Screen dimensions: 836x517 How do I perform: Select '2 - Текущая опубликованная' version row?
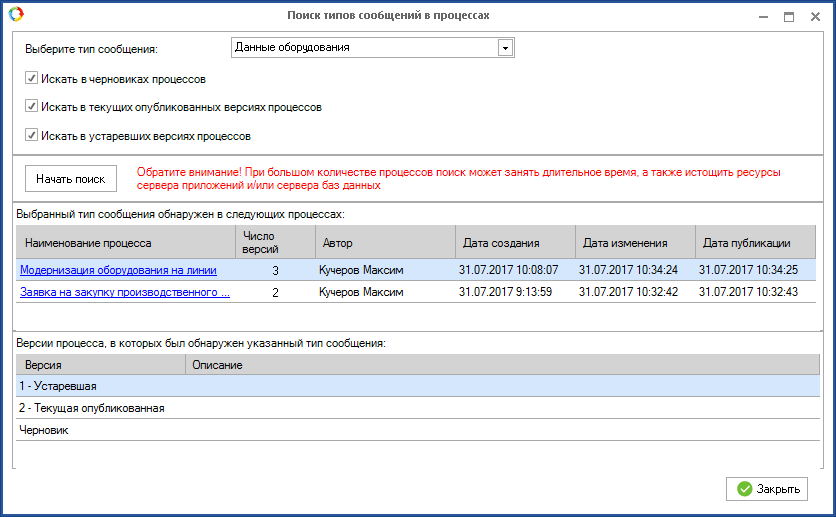(91, 408)
